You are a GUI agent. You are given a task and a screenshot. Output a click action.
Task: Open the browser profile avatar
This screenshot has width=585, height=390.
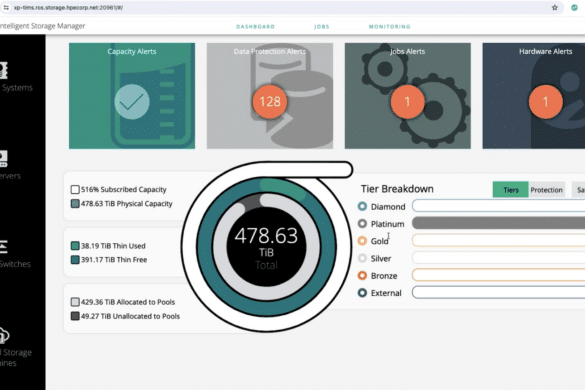click(x=575, y=7)
